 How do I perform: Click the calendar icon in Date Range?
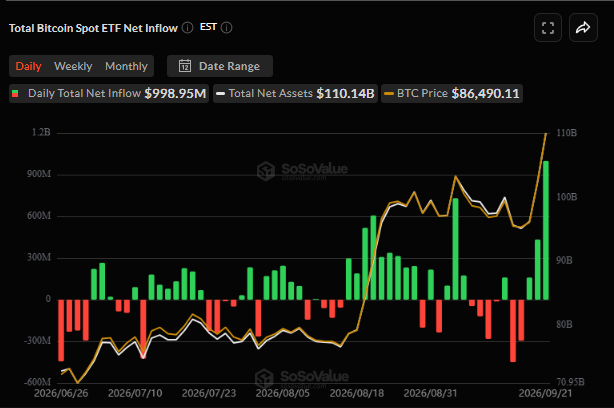click(185, 66)
